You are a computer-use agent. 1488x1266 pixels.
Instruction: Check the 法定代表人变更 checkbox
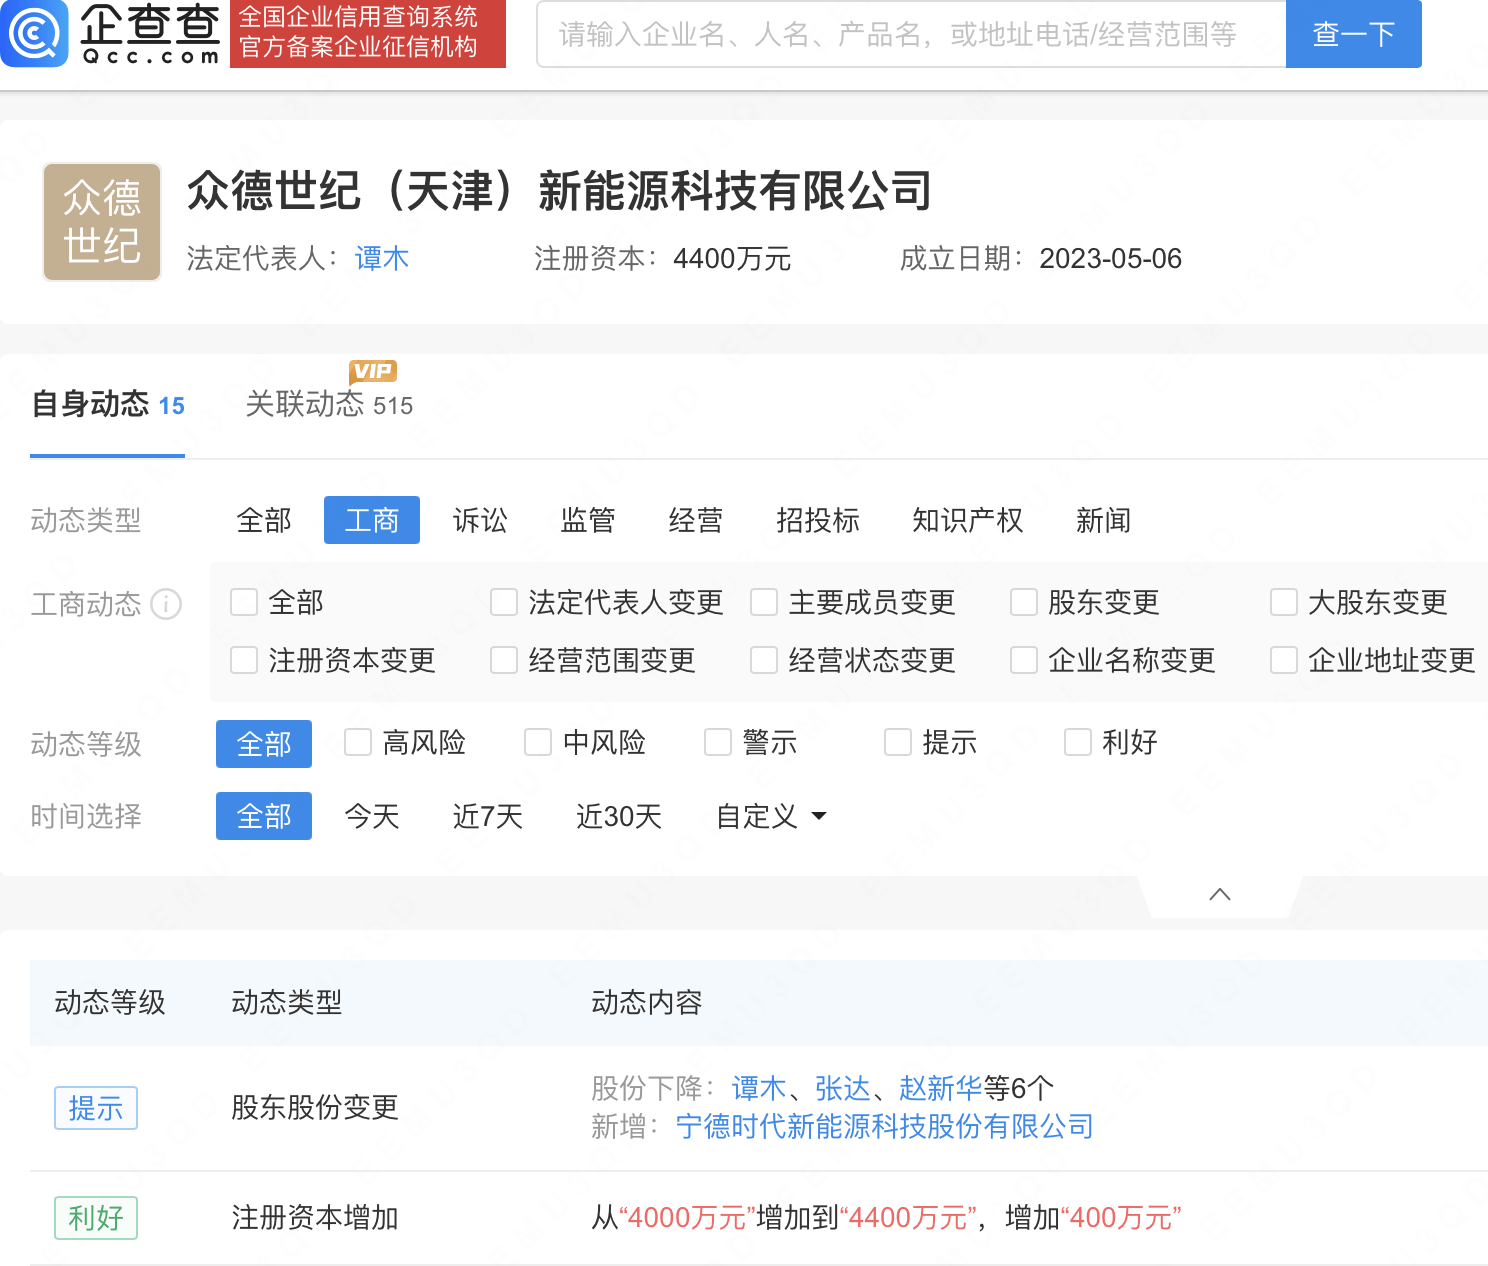point(504,602)
